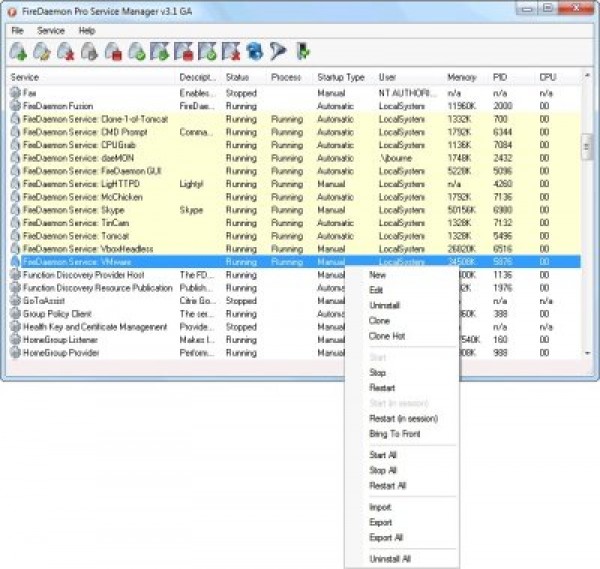Open the Service menu
The width and height of the screenshot is (600, 569).
tap(51, 31)
